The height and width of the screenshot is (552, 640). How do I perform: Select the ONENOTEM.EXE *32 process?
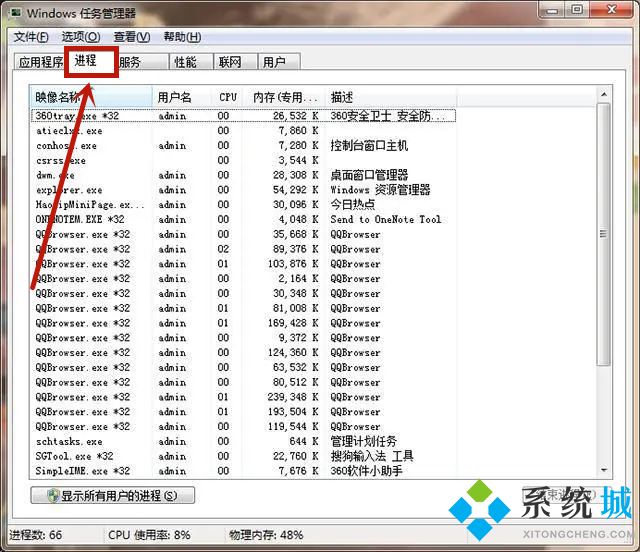(243, 220)
